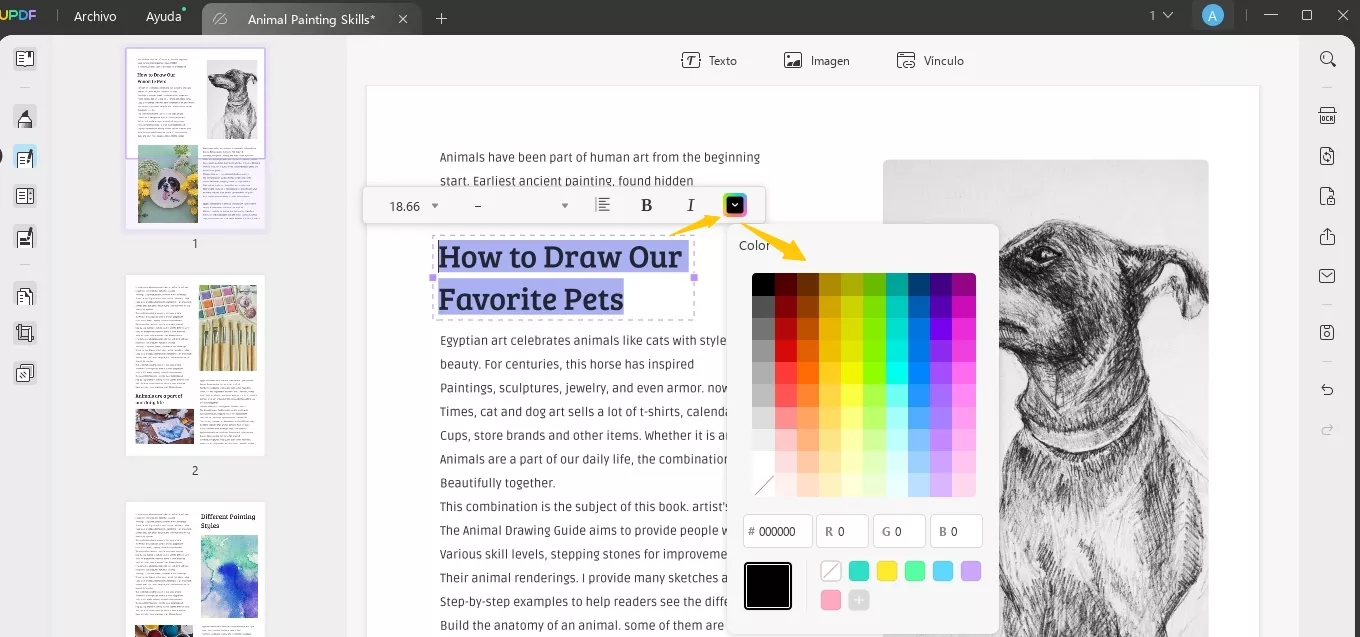Pick the lavender purple preset swatch
1360x637 pixels.
(971, 571)
